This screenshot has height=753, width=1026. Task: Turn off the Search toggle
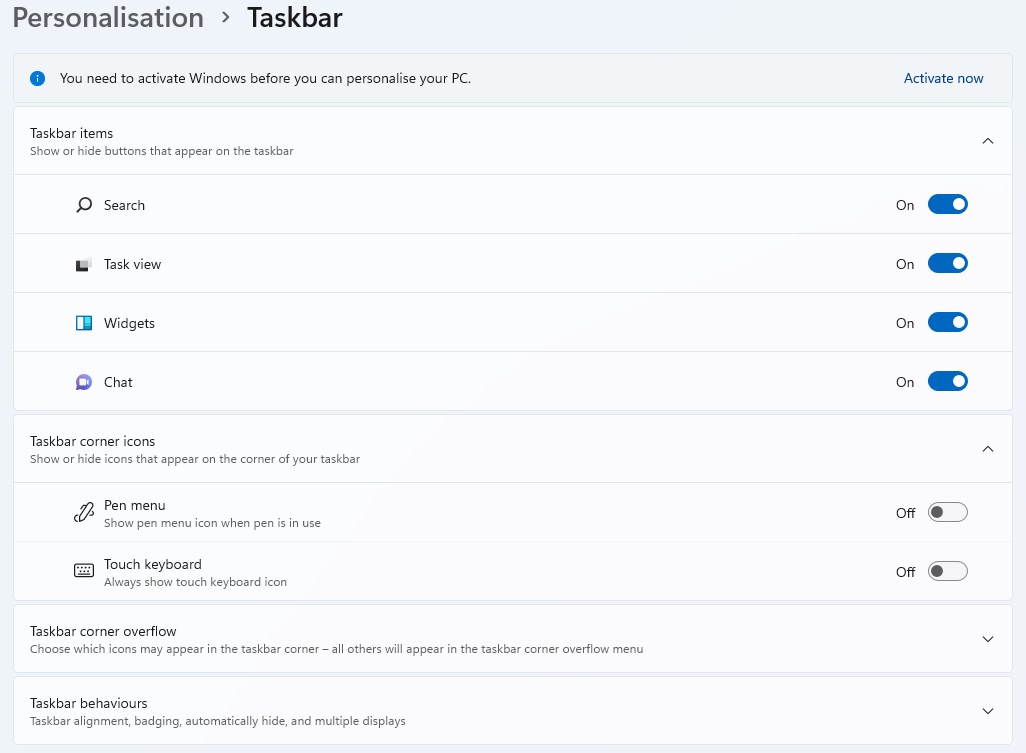point(947,205)
